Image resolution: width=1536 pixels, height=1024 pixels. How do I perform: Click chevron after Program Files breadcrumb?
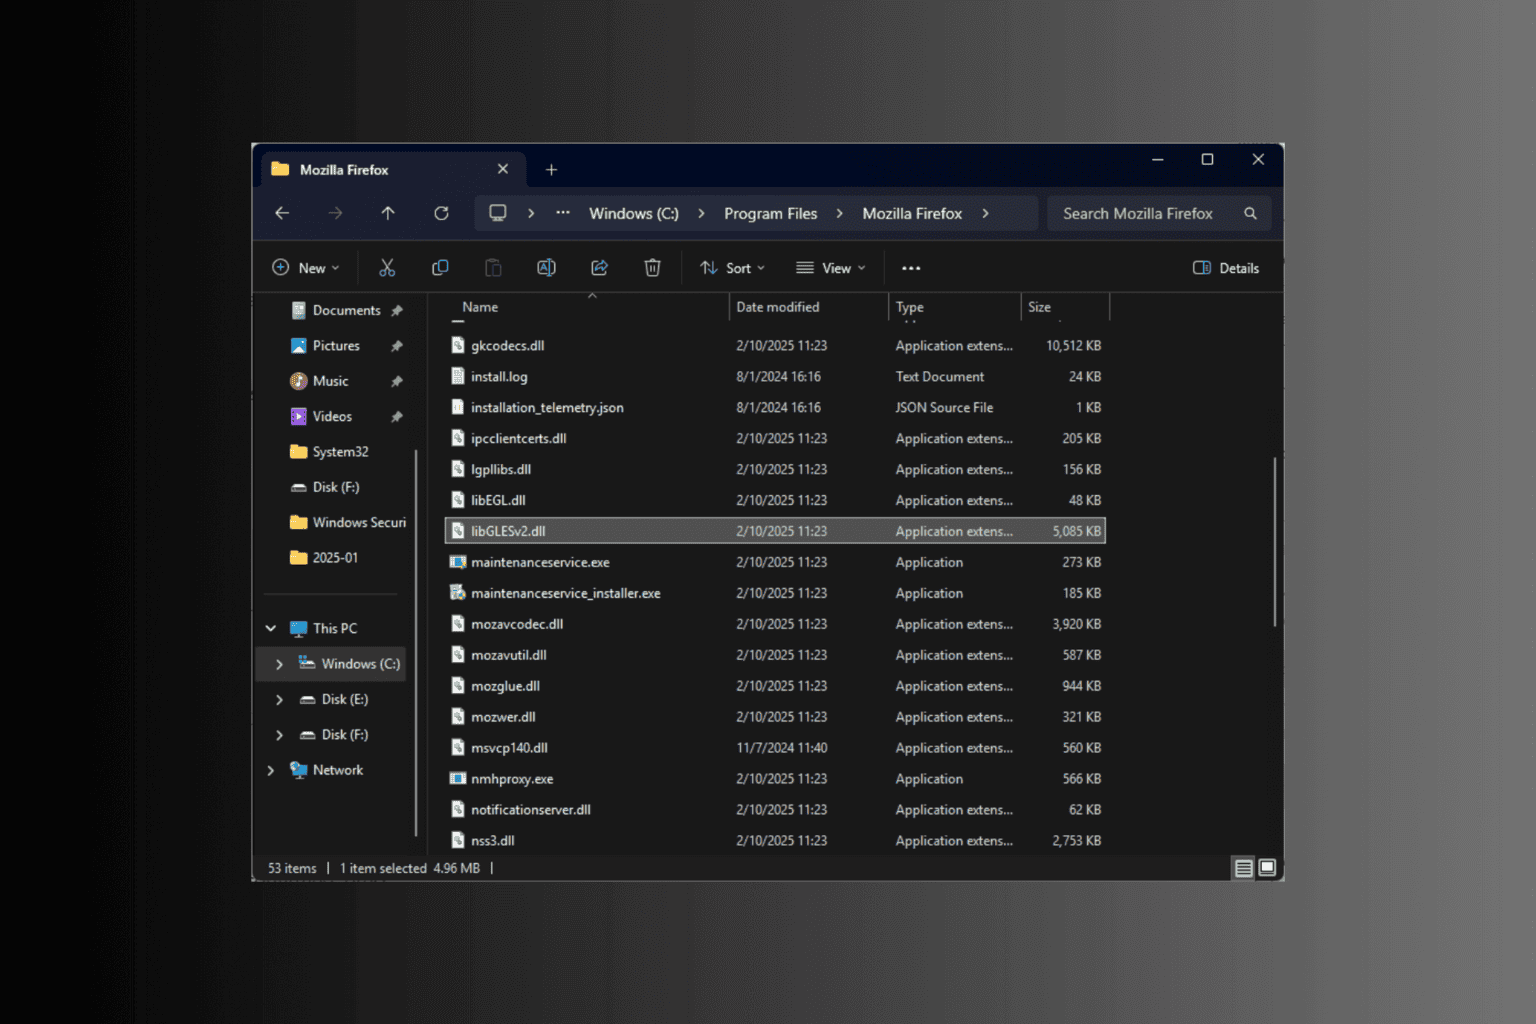coord(839,213)
